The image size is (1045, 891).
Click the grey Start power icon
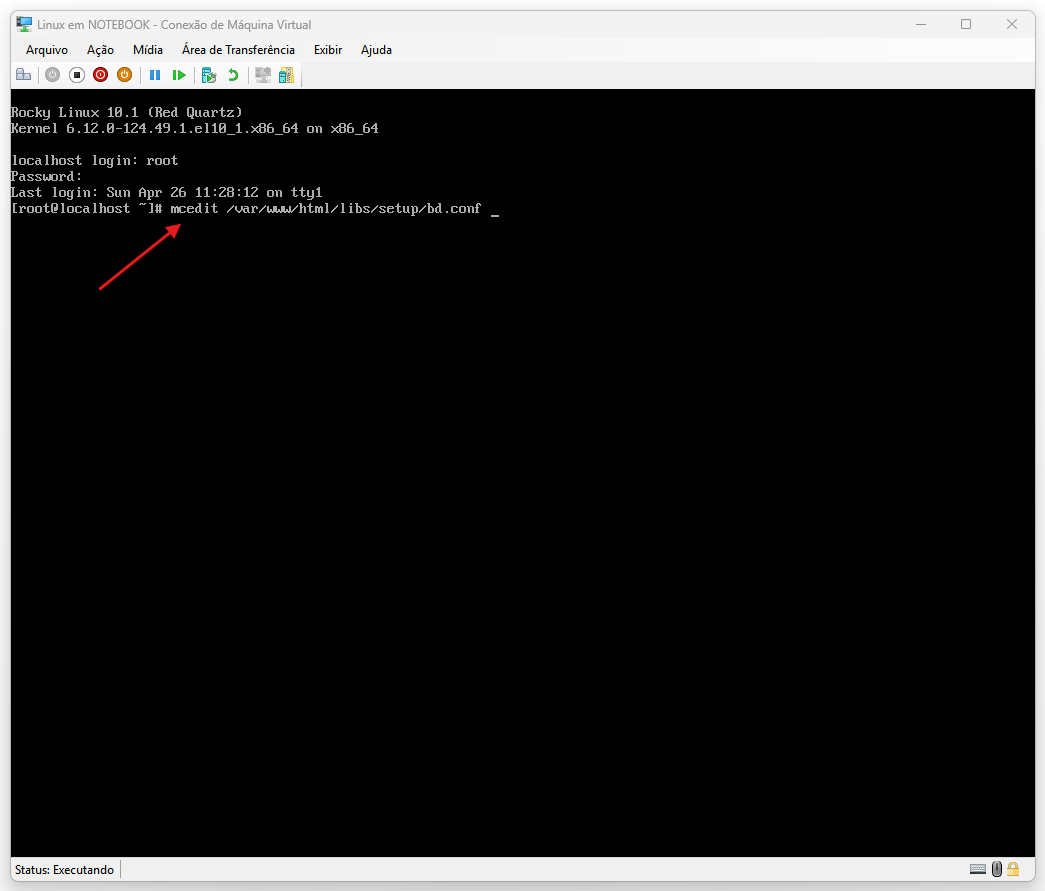52,75
